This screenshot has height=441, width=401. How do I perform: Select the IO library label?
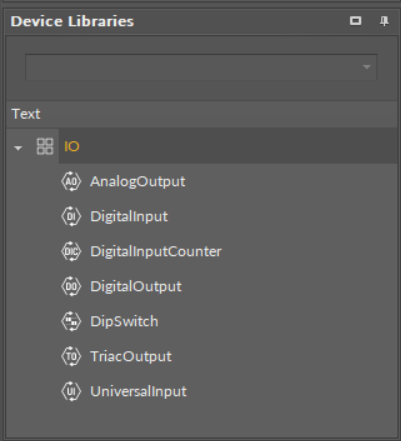click(x=72, y=146)
